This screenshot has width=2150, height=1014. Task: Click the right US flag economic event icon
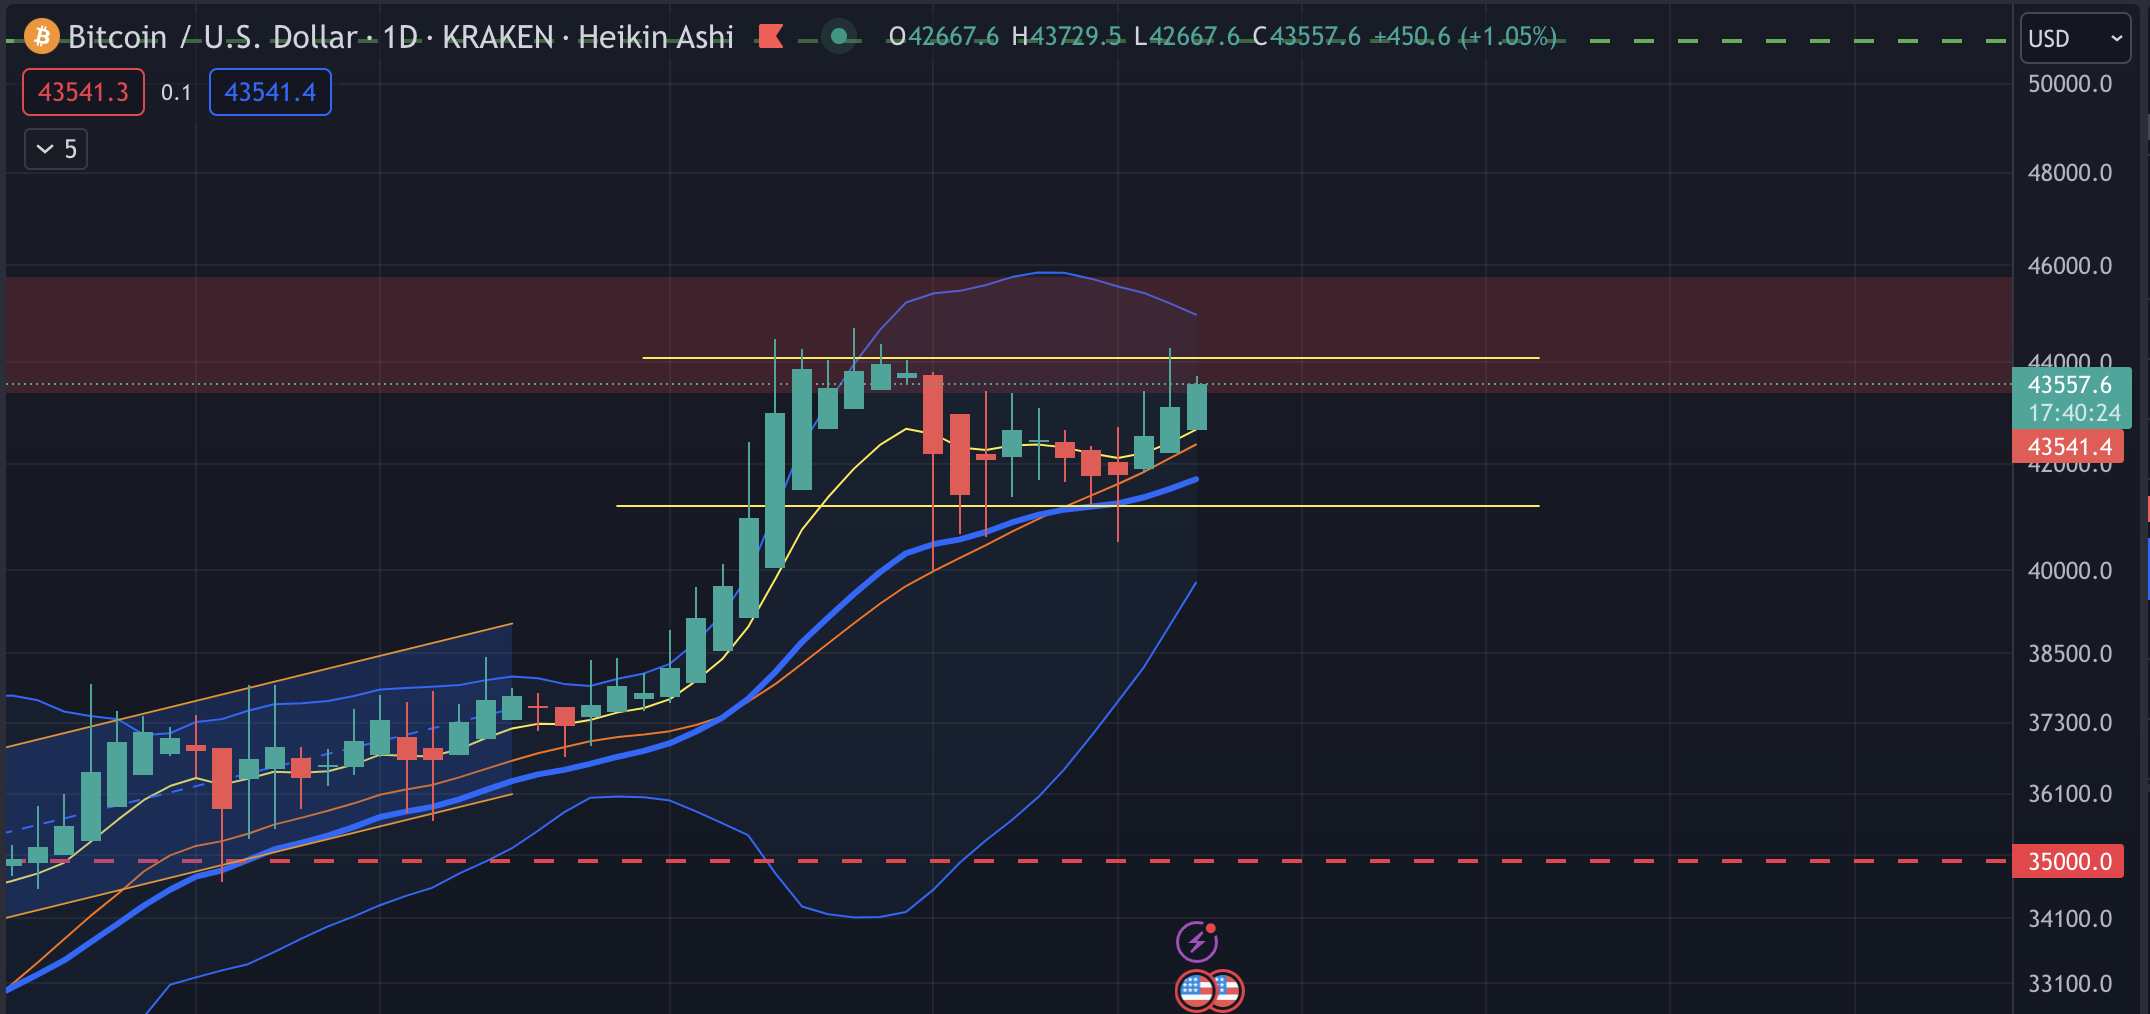pos(1227,991)
